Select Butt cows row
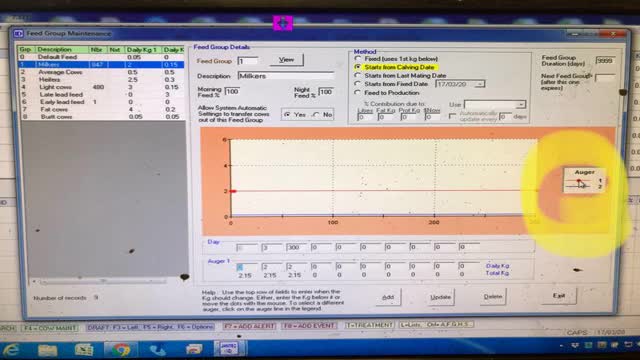 tap(101, 117)
